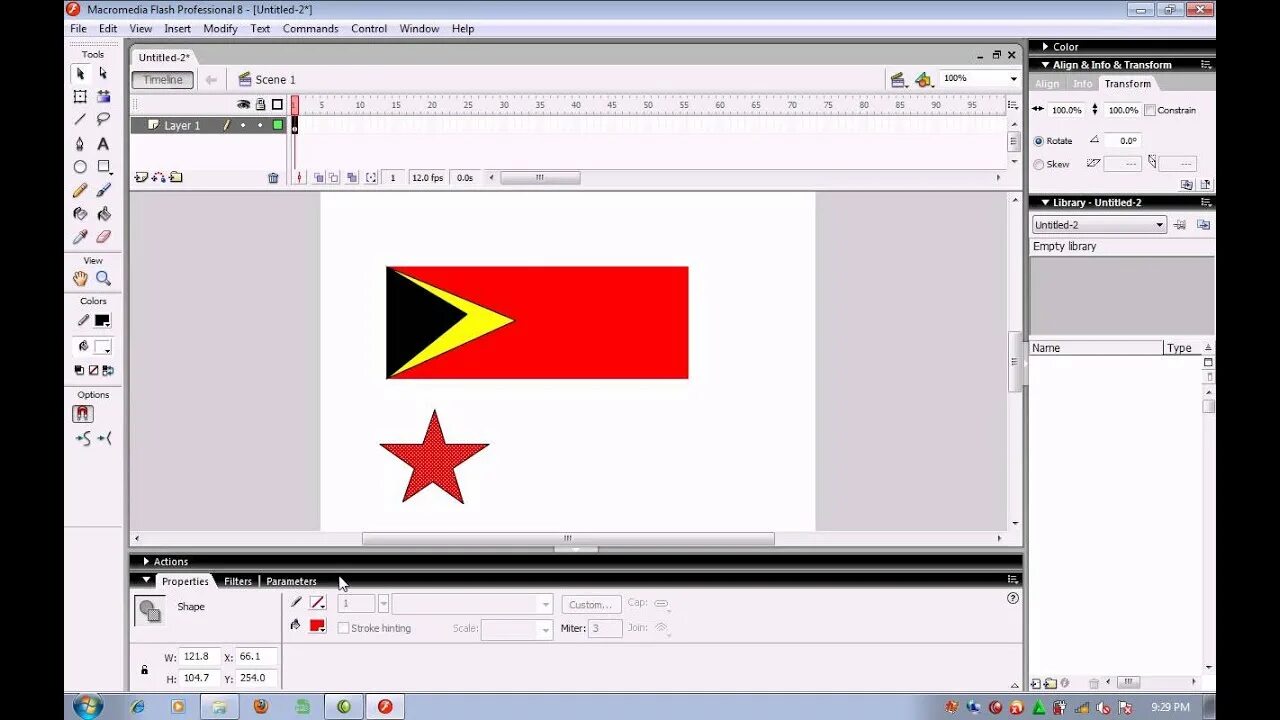
Task: Select the Eraser tool
Action: [103, 237]
